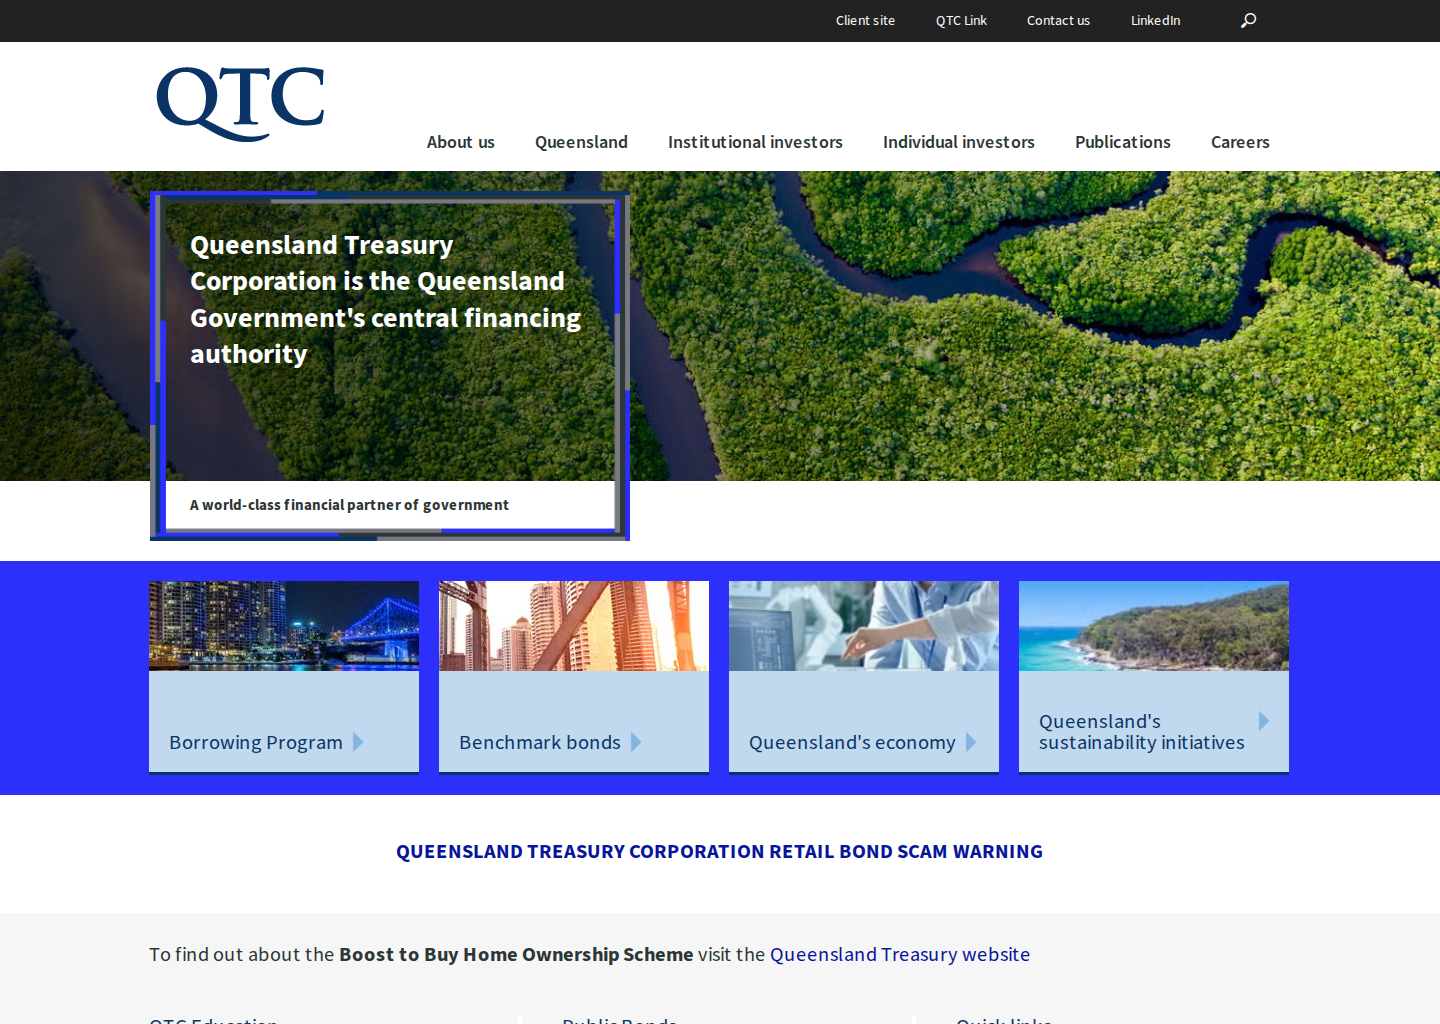Expand the Publications navigation menu
This screenshot has height=1024, width=1440.
pos(1123,142)
